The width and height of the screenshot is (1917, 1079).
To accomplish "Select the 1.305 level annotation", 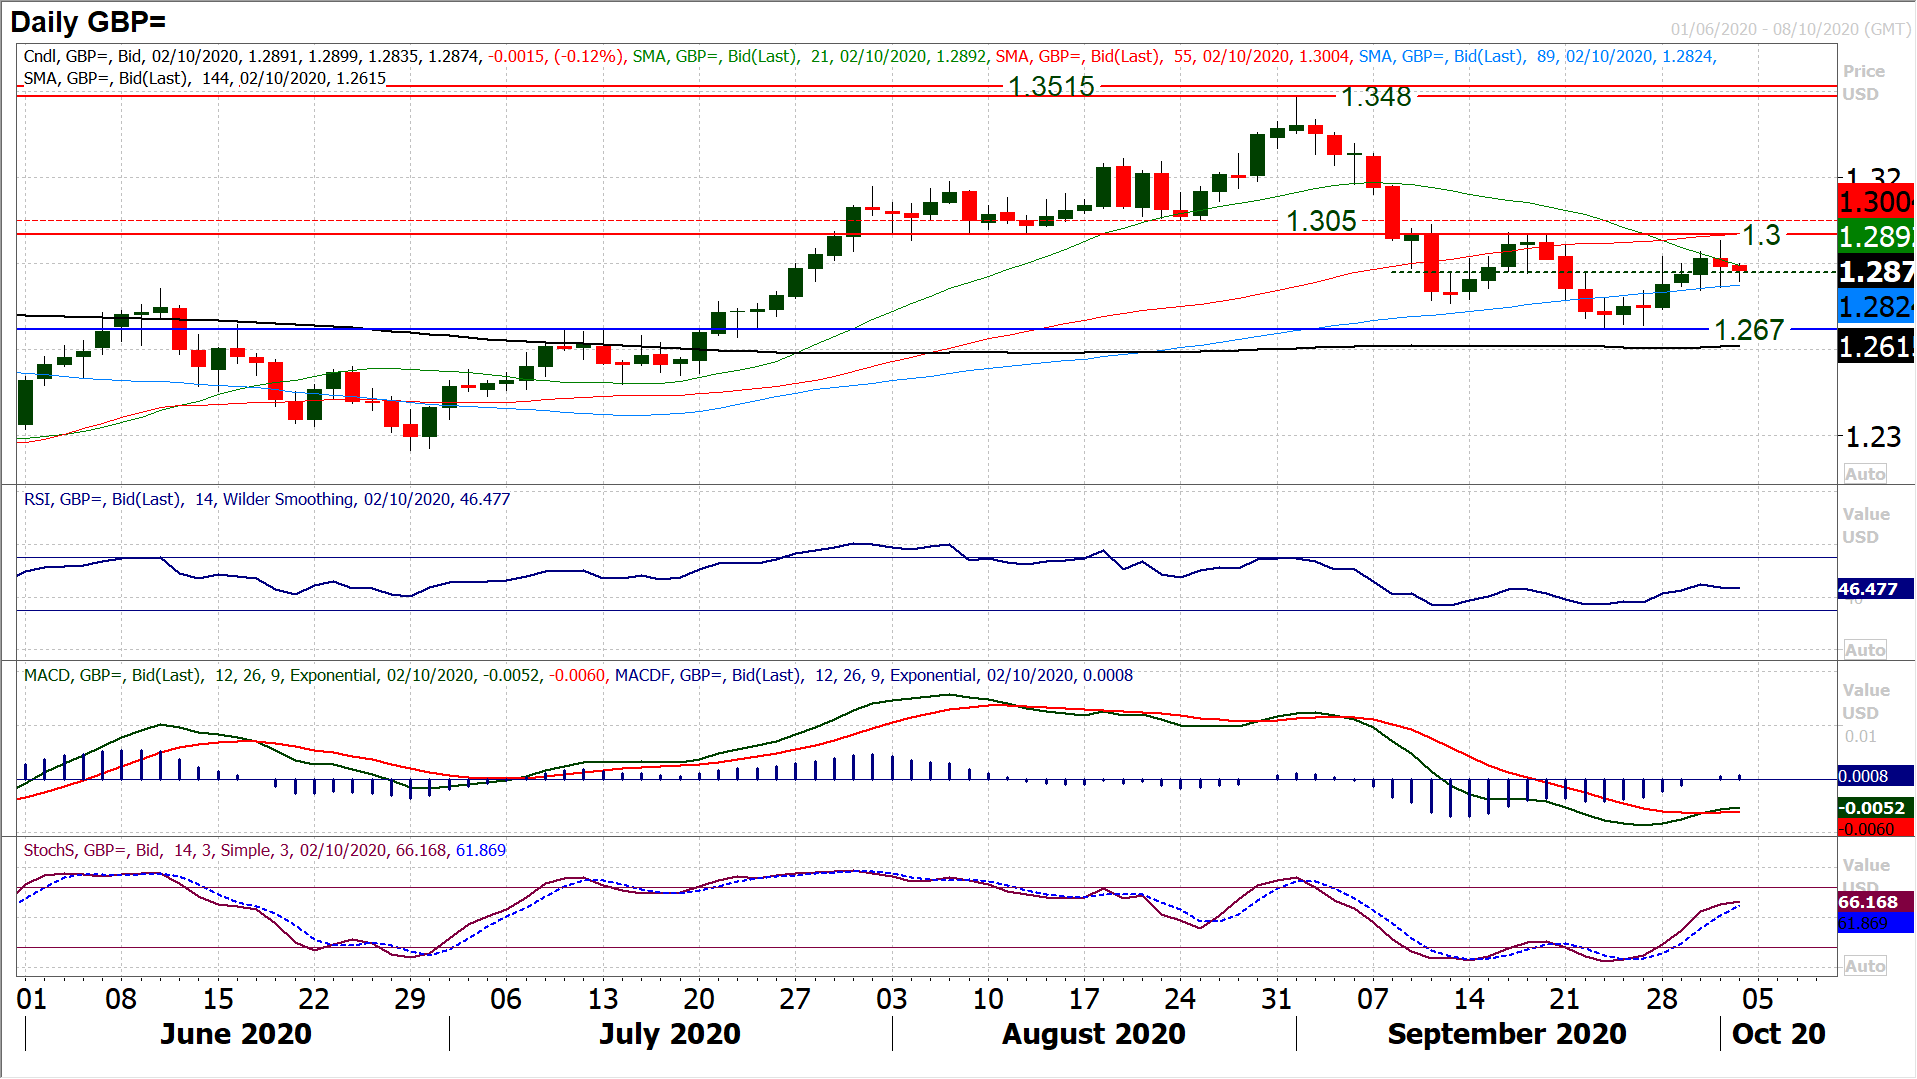I will [1321, 221].
